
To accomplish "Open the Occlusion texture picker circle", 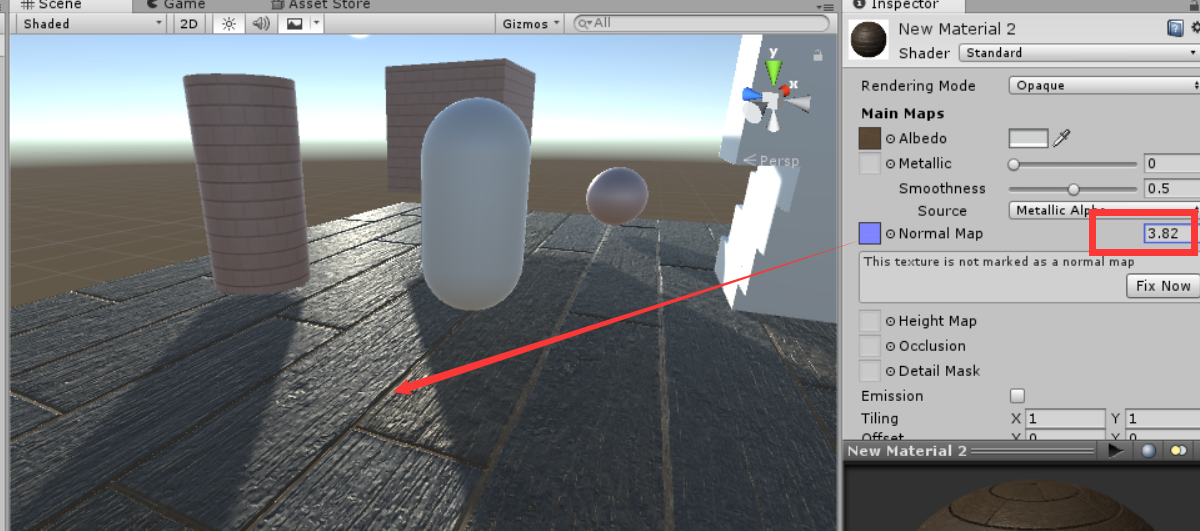I will (890, 346).
